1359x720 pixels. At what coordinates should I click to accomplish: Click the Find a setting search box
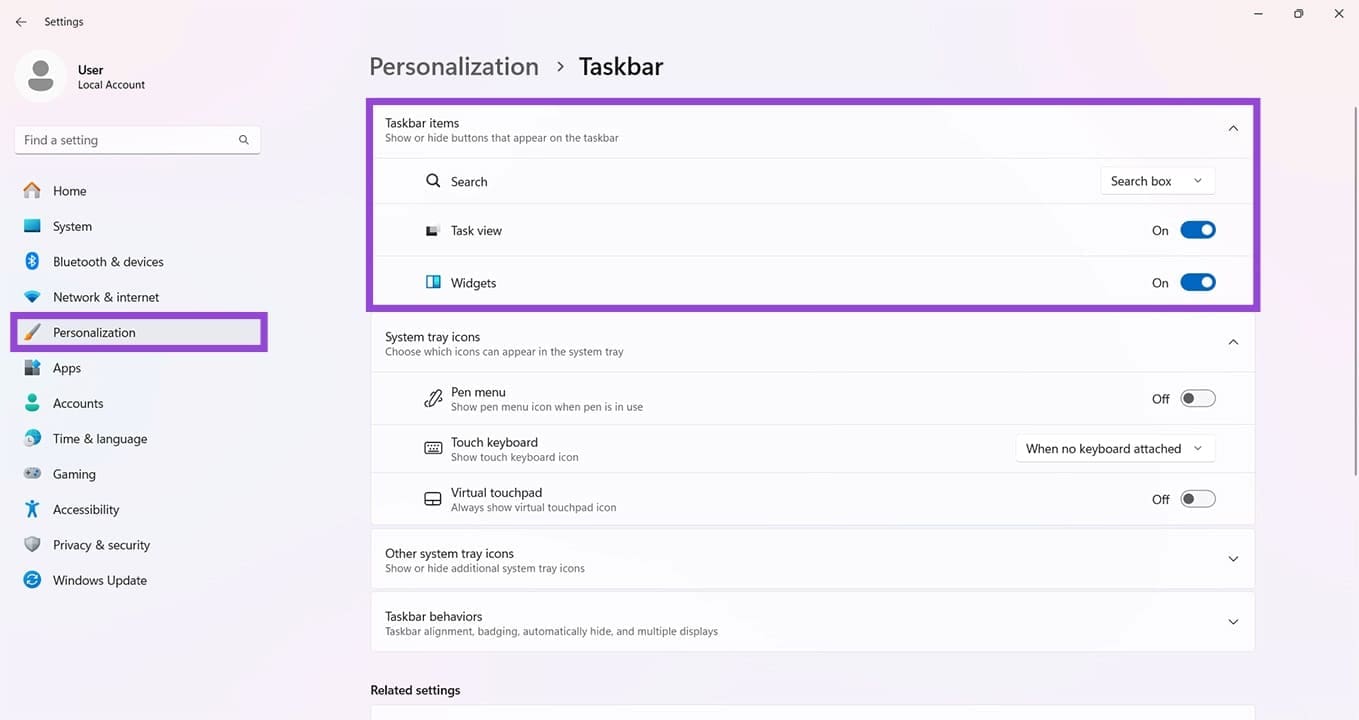137,140
